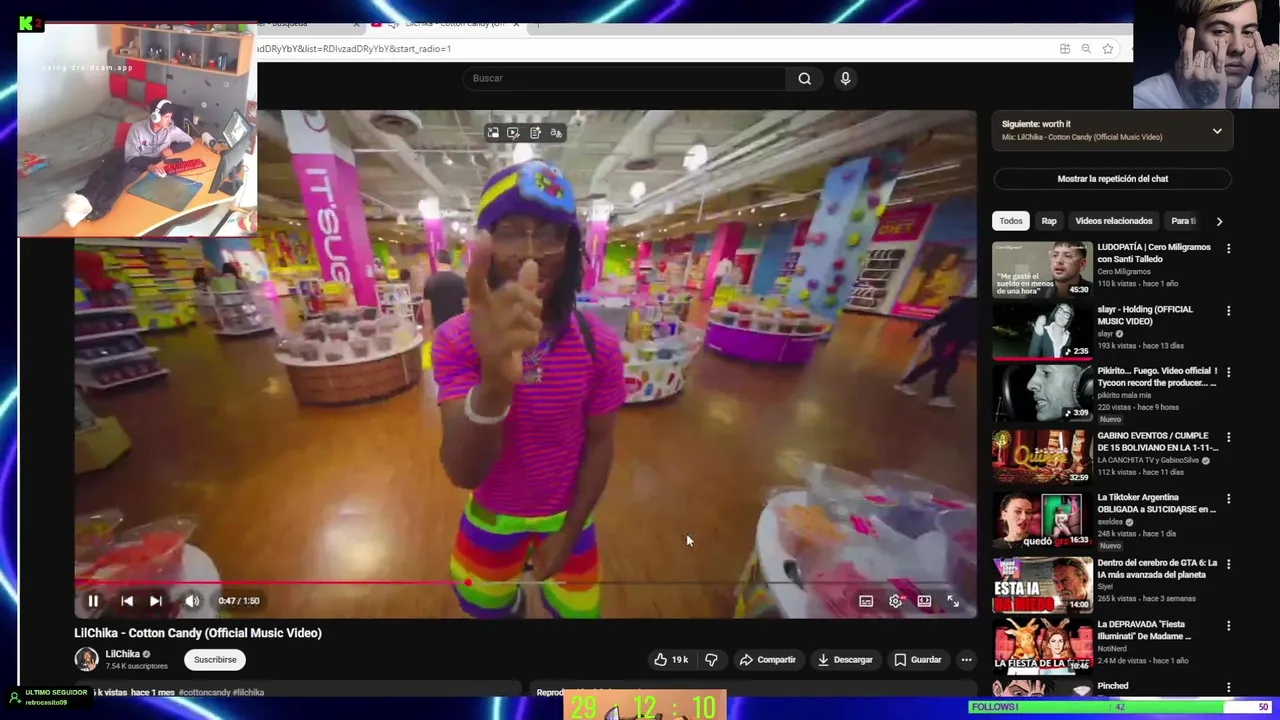Open slayr - Holding video thumbnail
1280x720 pixels.
[x=1042, y=331]
